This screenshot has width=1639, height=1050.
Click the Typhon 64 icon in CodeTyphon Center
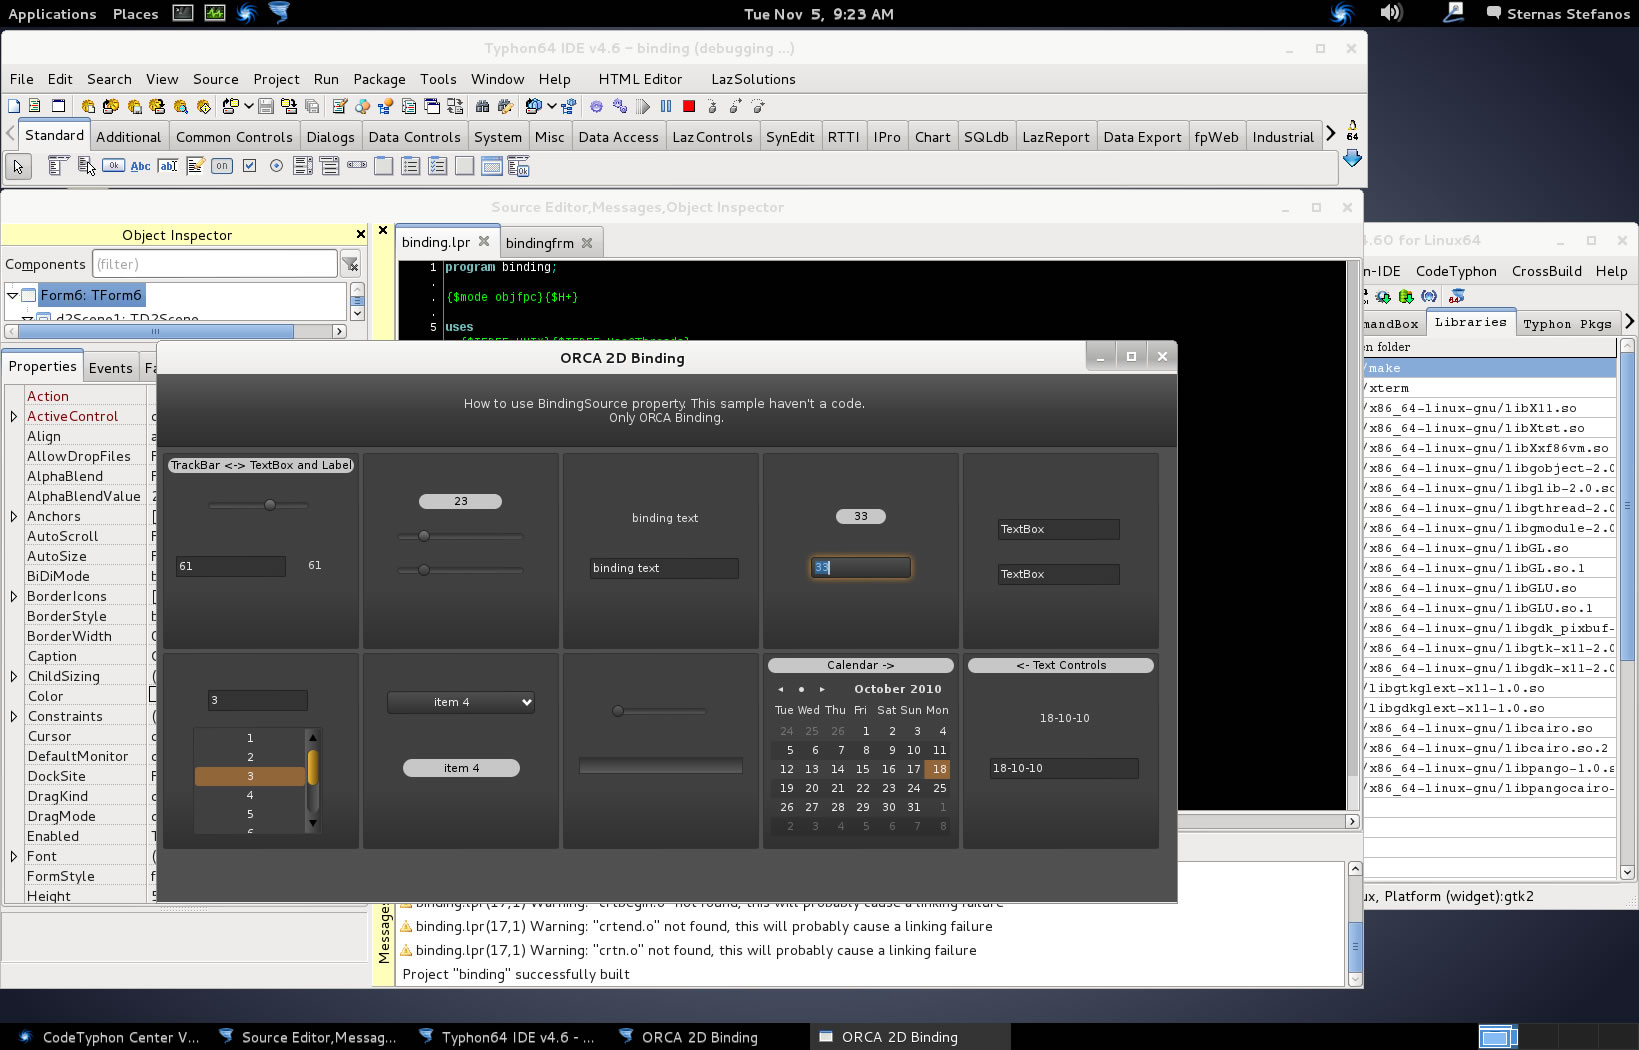pyautogui.click(x=1457, y=296)
